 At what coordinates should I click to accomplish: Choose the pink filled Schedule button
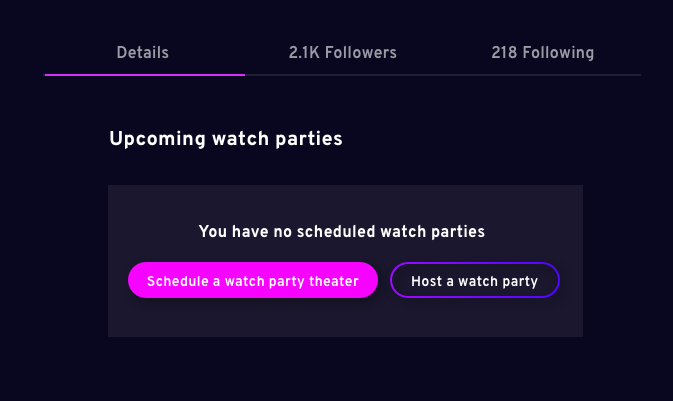tap(253, 280)
